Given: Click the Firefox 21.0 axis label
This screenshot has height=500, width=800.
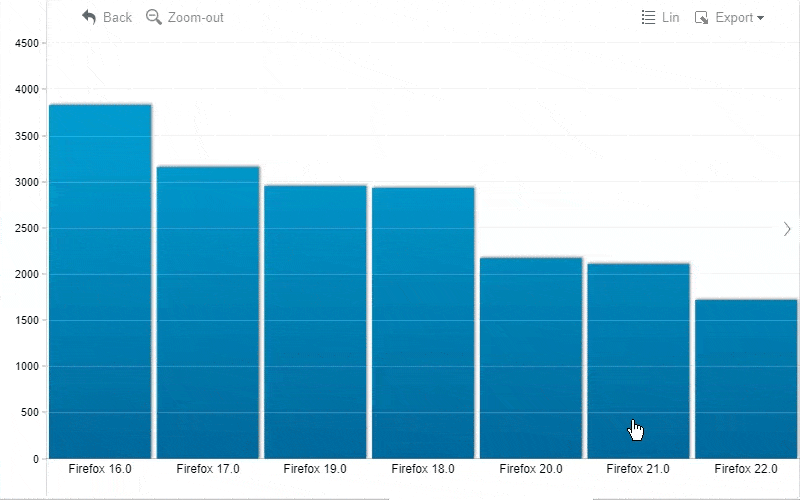Looking at the screenshot, I should (x=638, y=469).
